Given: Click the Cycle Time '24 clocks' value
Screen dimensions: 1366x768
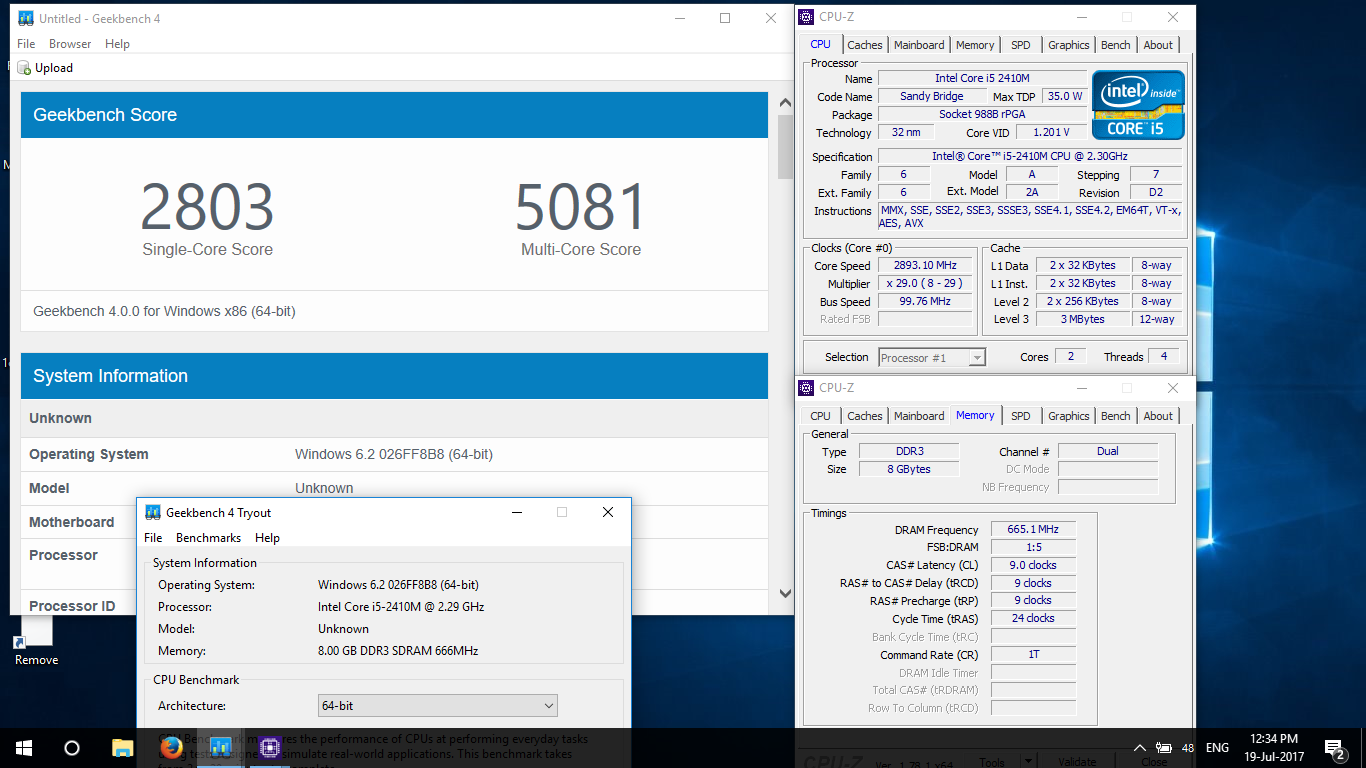Looking at the screenshot, I should click(1033, 618).
